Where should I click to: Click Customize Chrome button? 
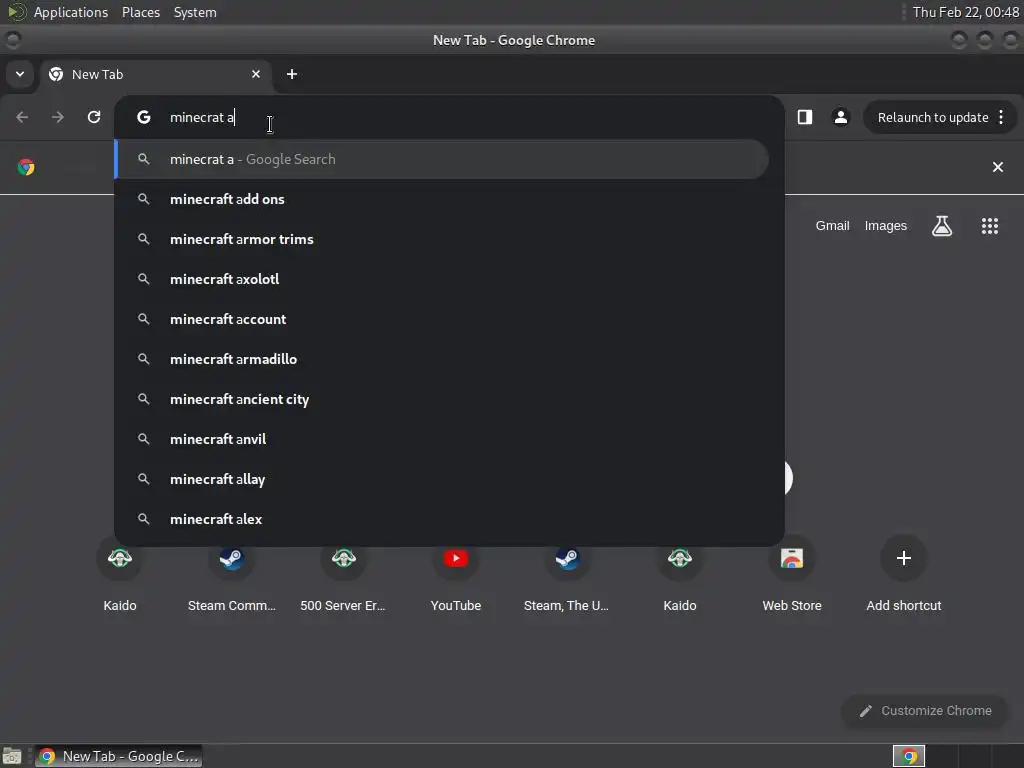point(925,711)
